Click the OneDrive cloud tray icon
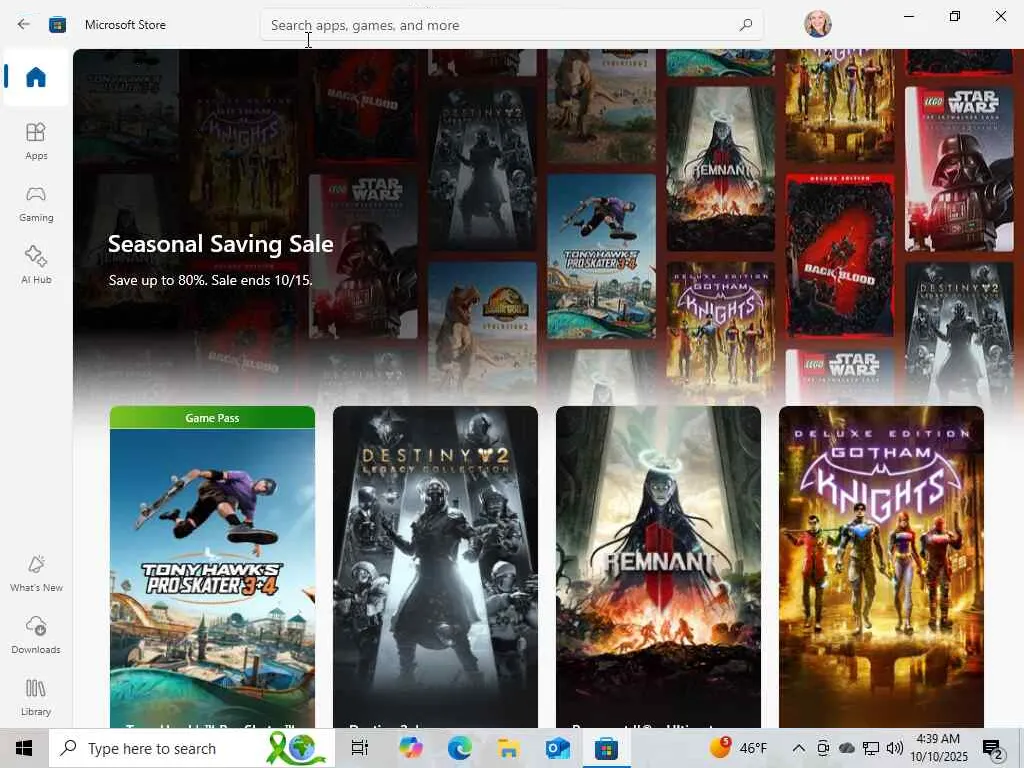Image resolution: width=1024 pixels, height=768 pixels. coord(846,748)
